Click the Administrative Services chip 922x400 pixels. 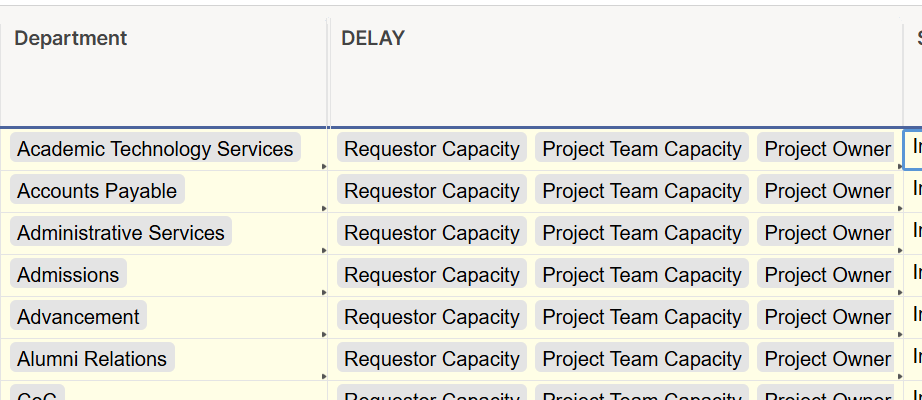click(x=121, y=233)
